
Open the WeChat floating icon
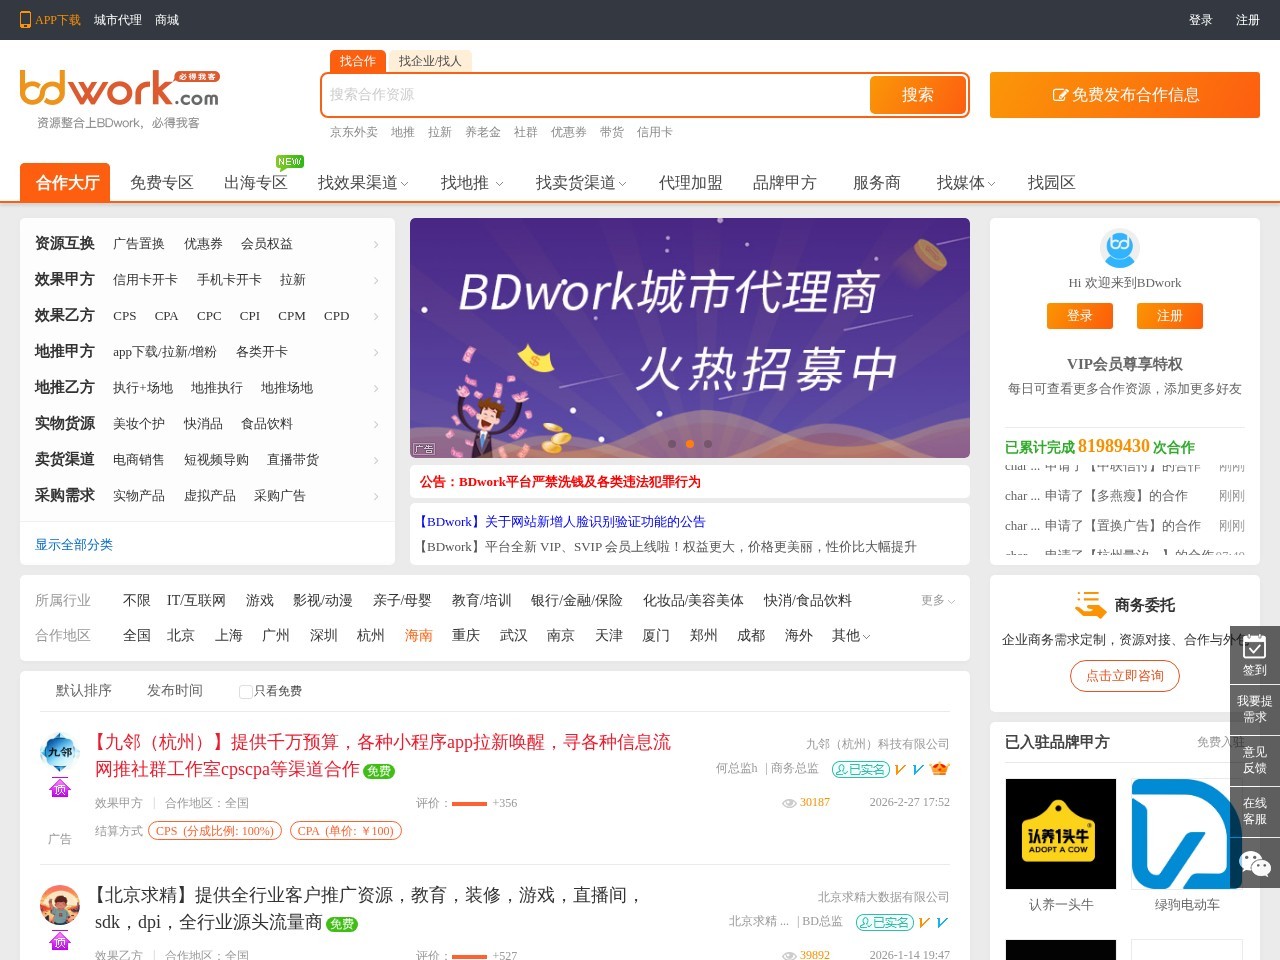click(x=1255, y=863)
